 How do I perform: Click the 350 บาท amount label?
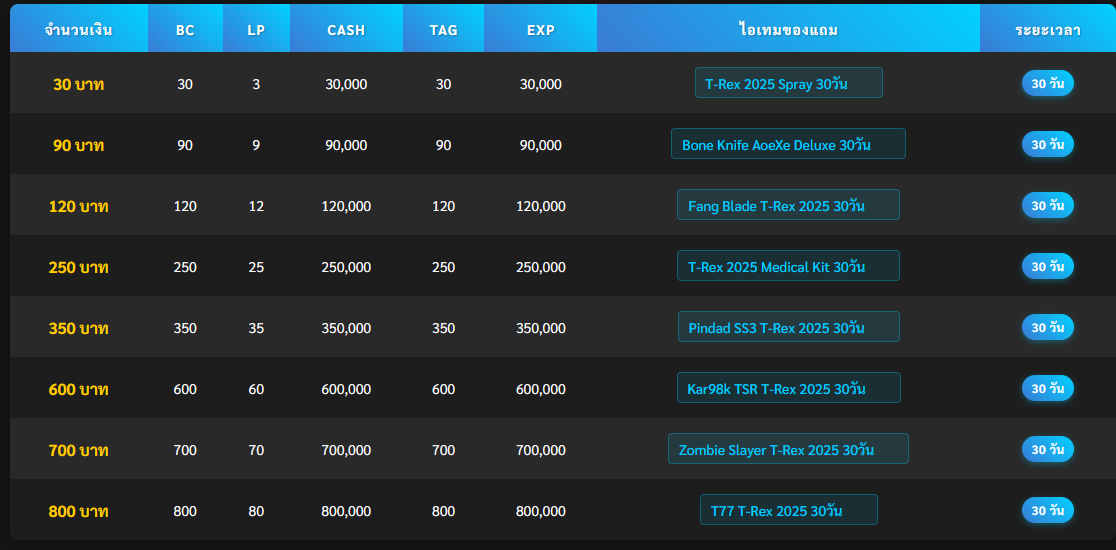tap(79, 328)
